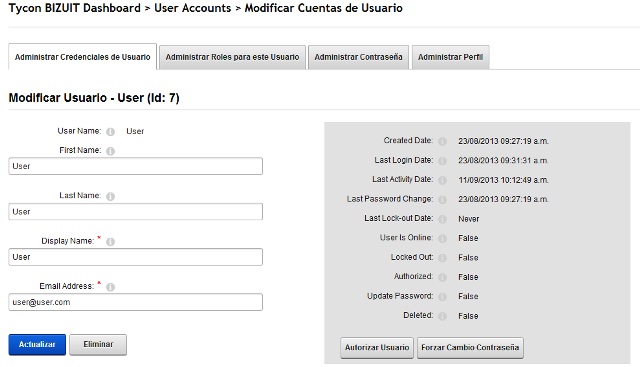Open Administrar Roles para este Usuario tab

(232, 57)
